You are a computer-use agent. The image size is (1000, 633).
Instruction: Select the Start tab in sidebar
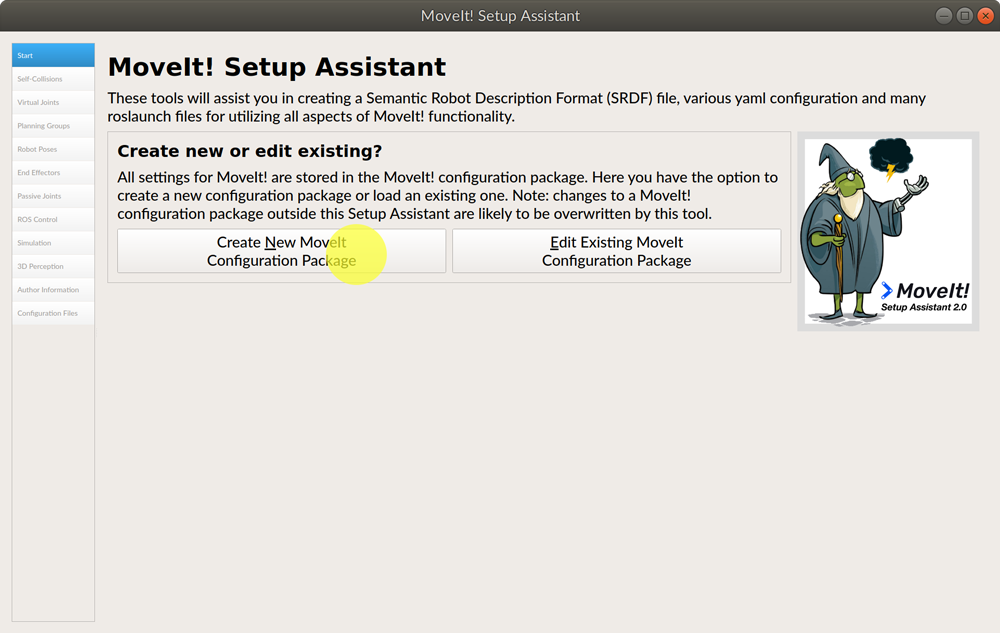coord(53,56)
